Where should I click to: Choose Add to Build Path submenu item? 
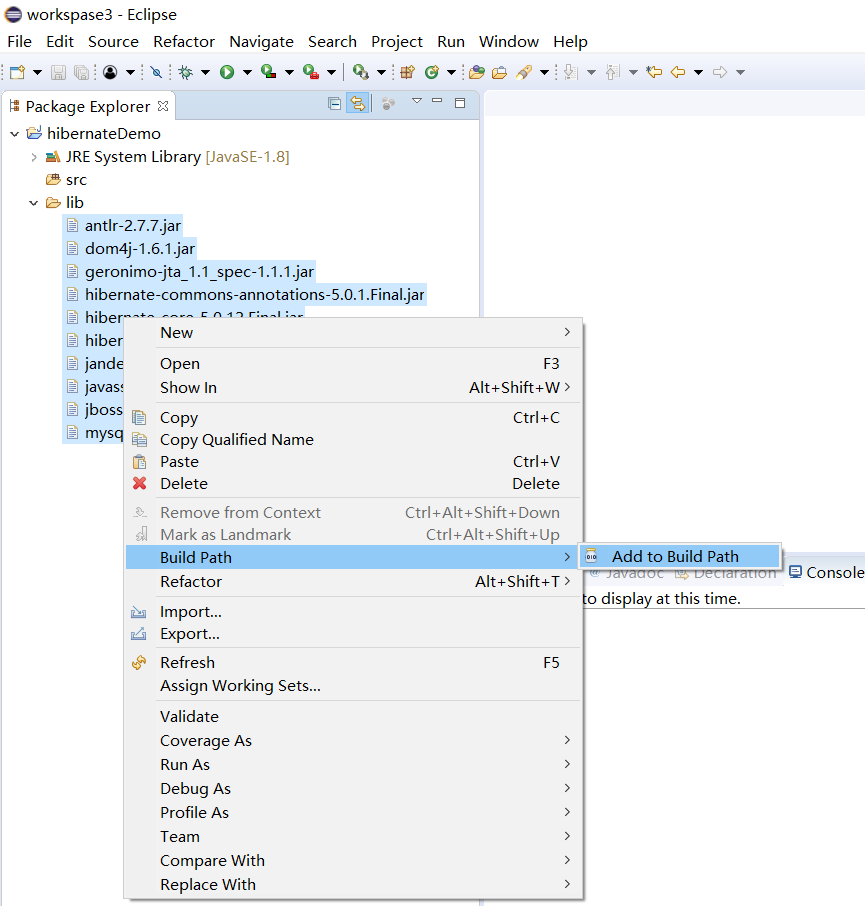(680, 556)
